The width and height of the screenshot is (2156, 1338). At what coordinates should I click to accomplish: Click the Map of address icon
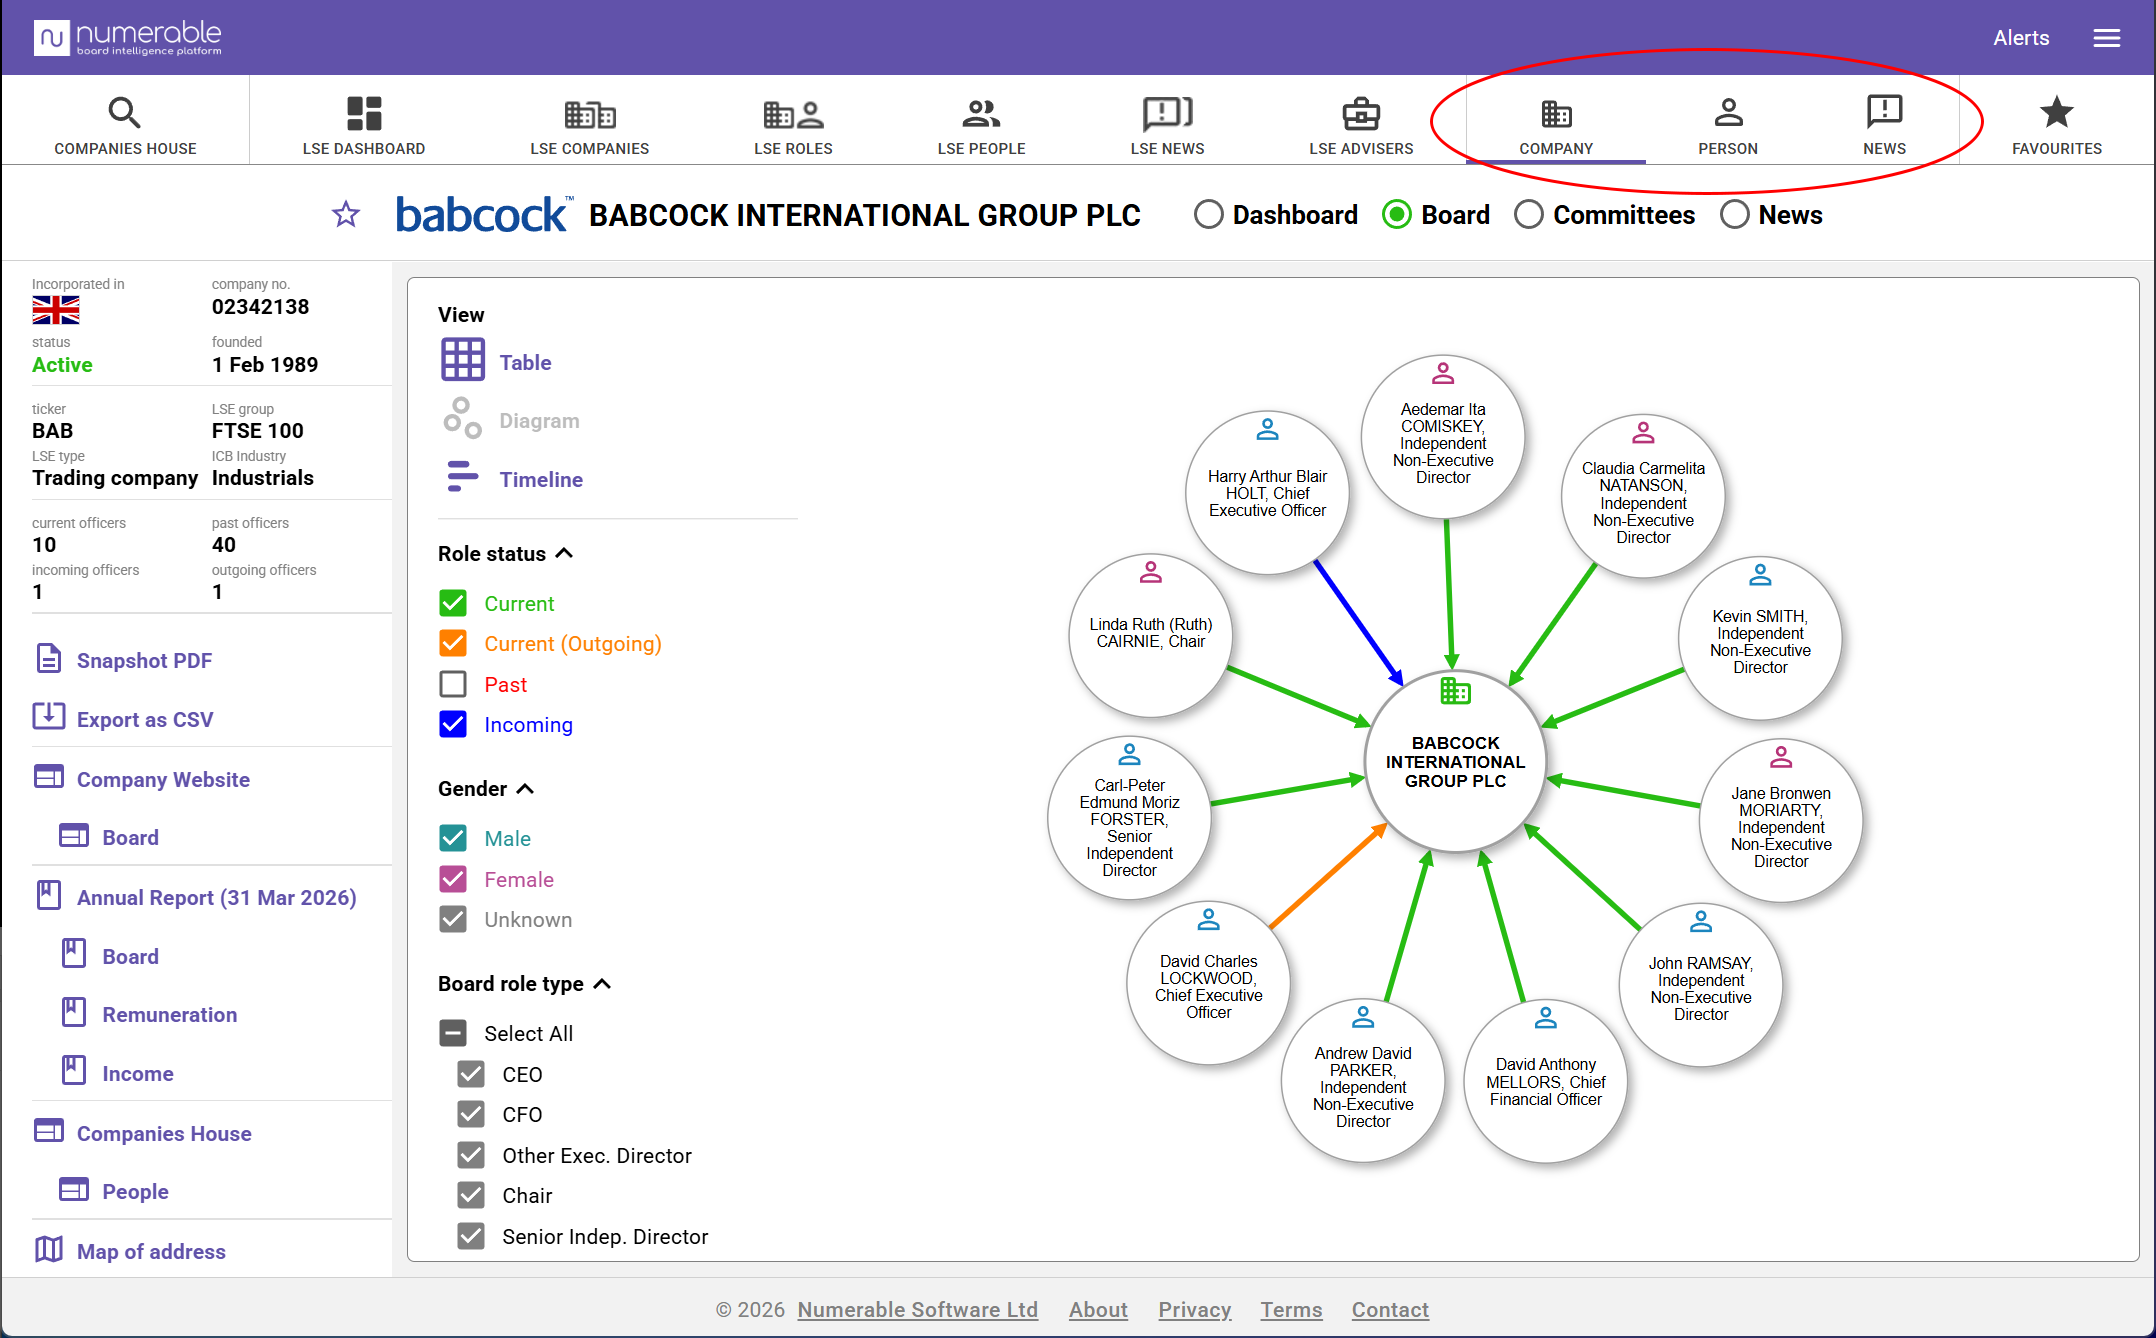49,1249
